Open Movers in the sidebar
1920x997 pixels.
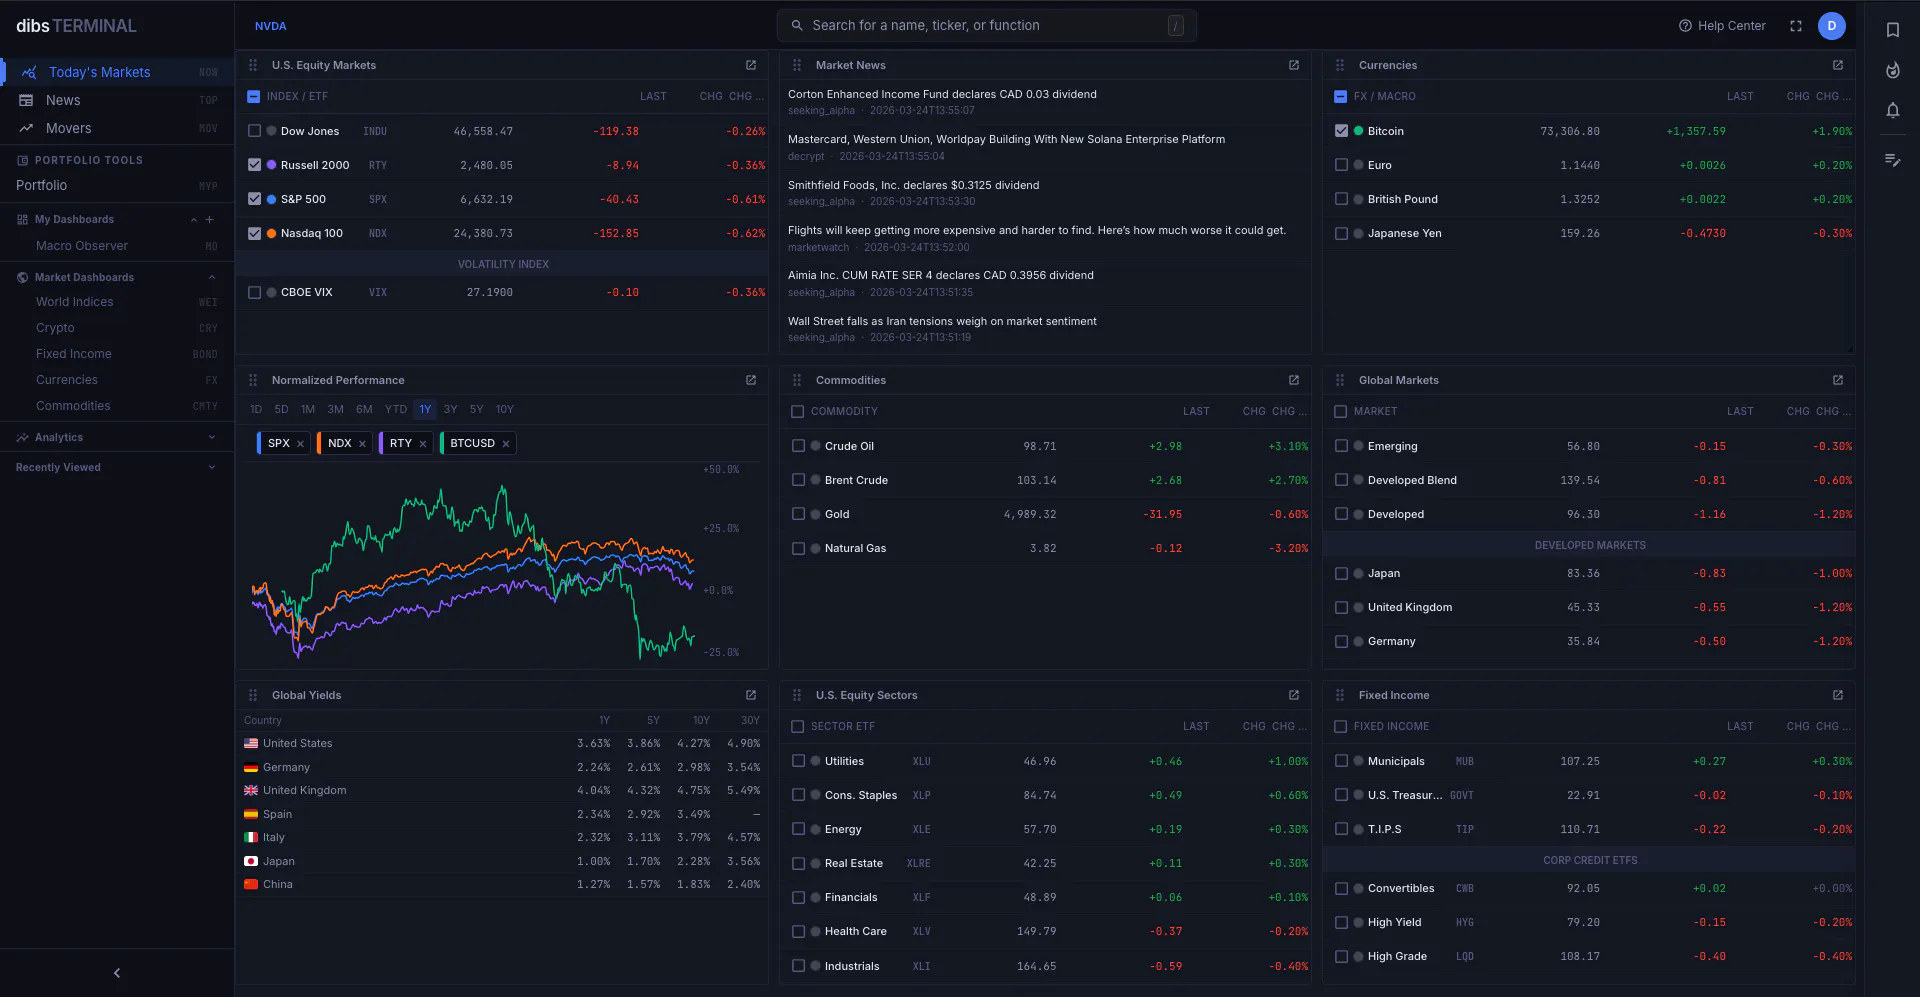(x=68, y=128)
